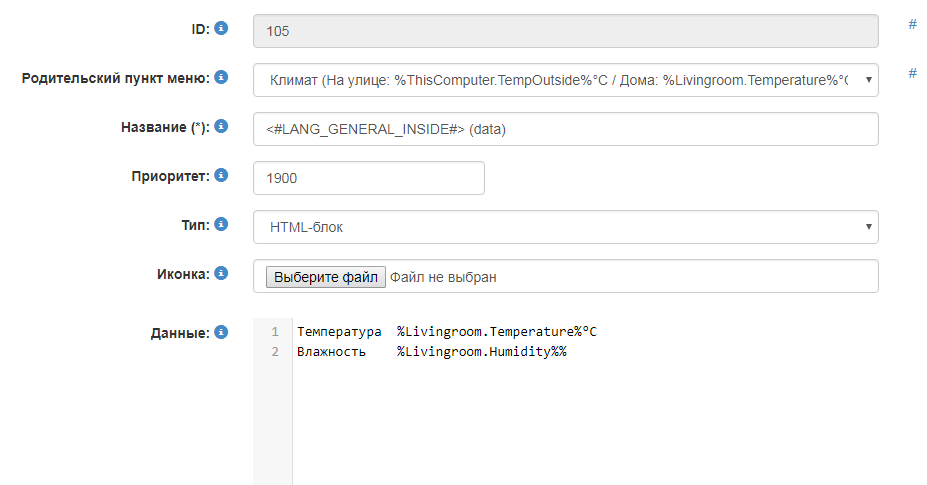Expand the Родительский пункт меню dropdown
Screen dimensions: 927x485
click(x=566, y=79)
